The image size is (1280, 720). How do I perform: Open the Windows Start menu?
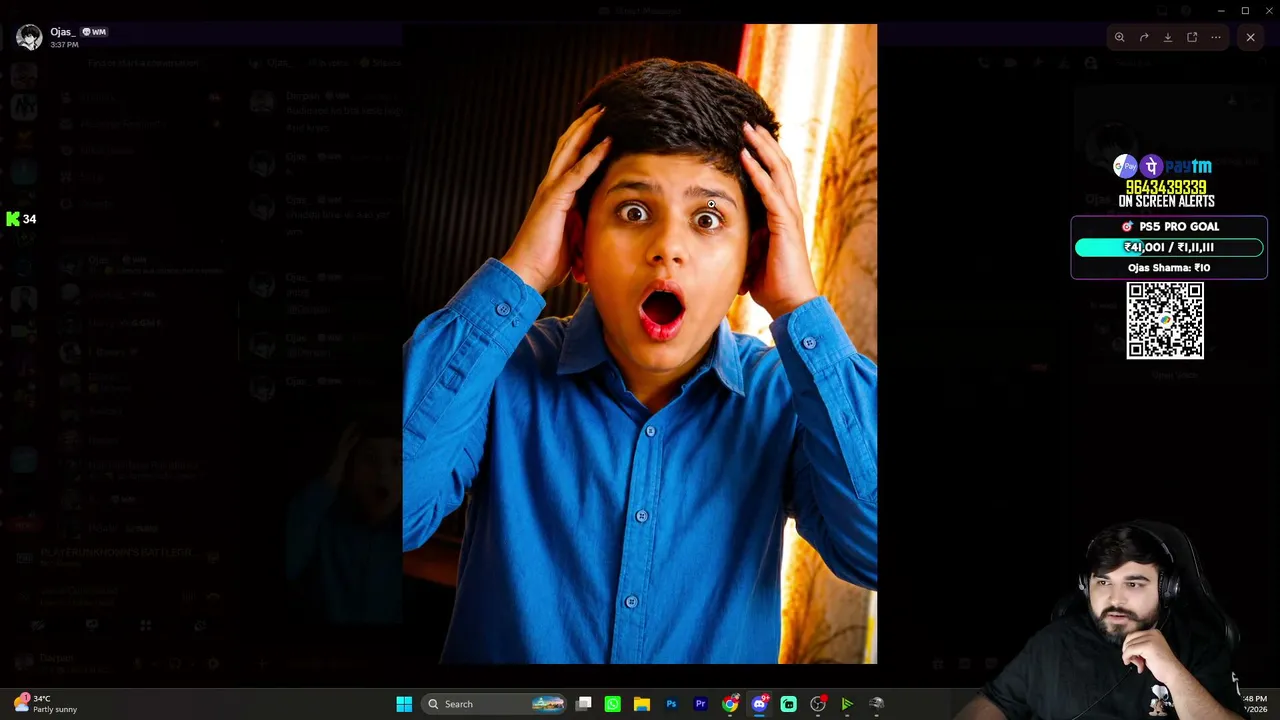tap(404, 704)
